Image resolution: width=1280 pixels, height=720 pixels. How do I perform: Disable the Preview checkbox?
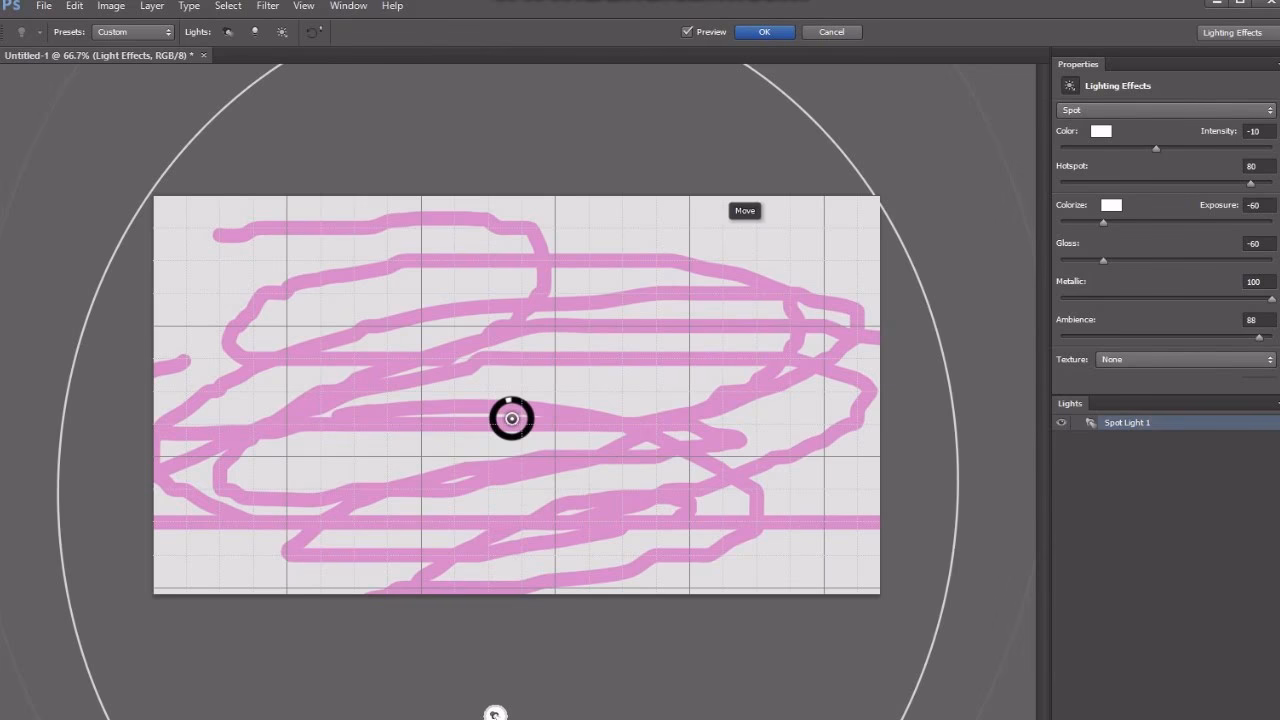[686, 31]
